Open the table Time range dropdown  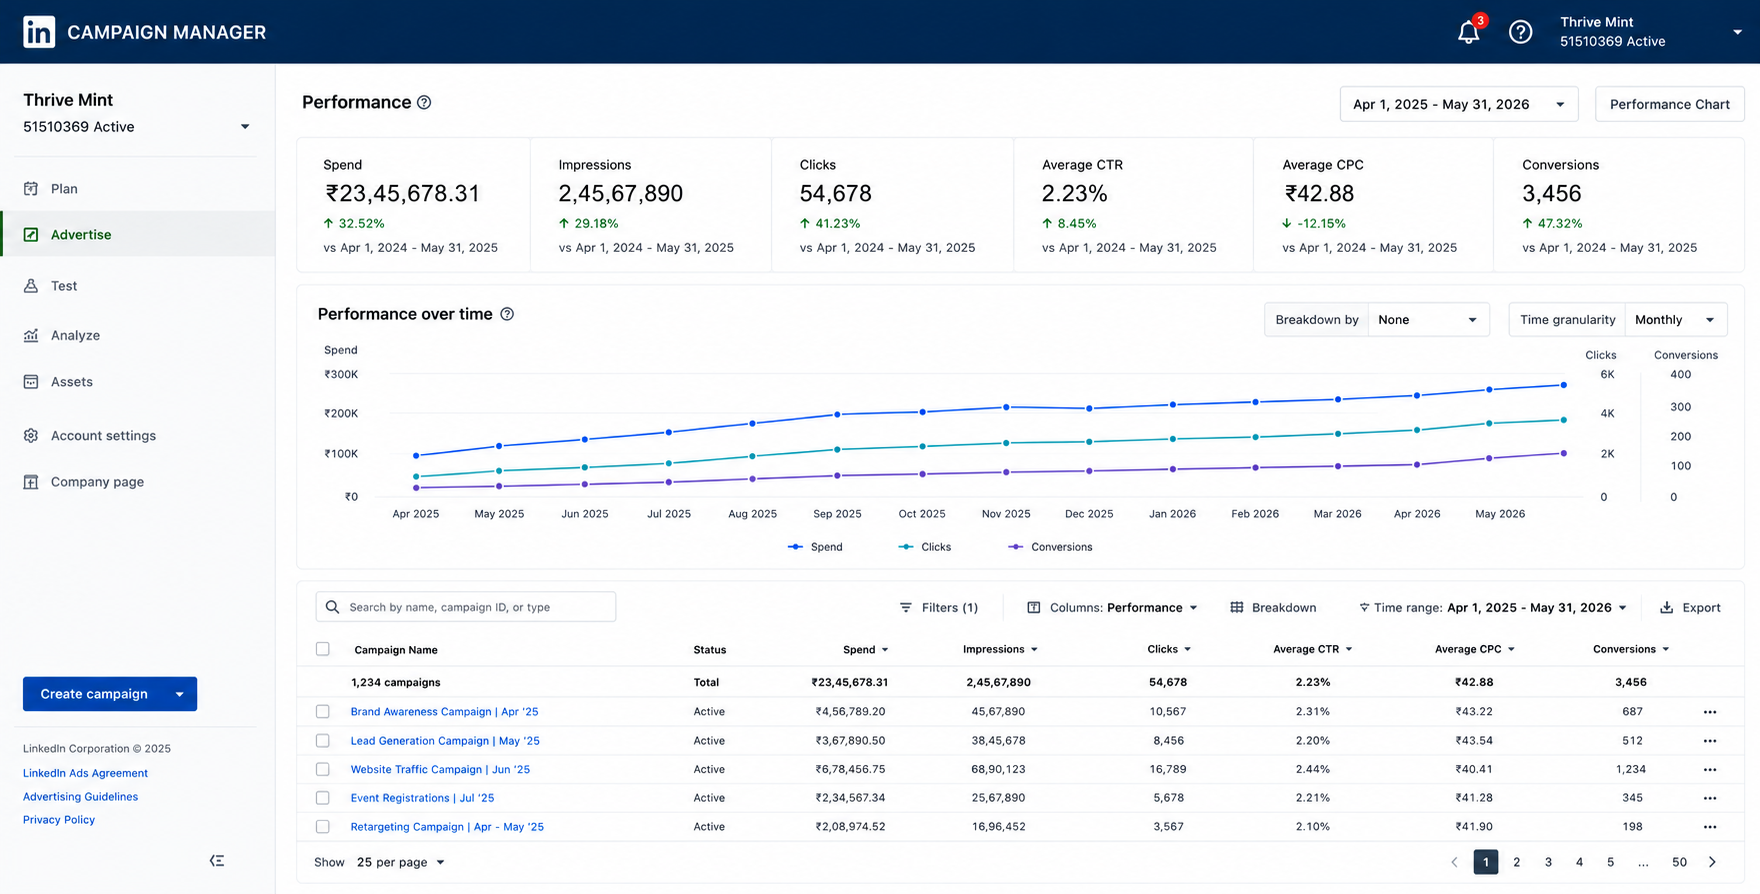click(x=1492, y=607)
